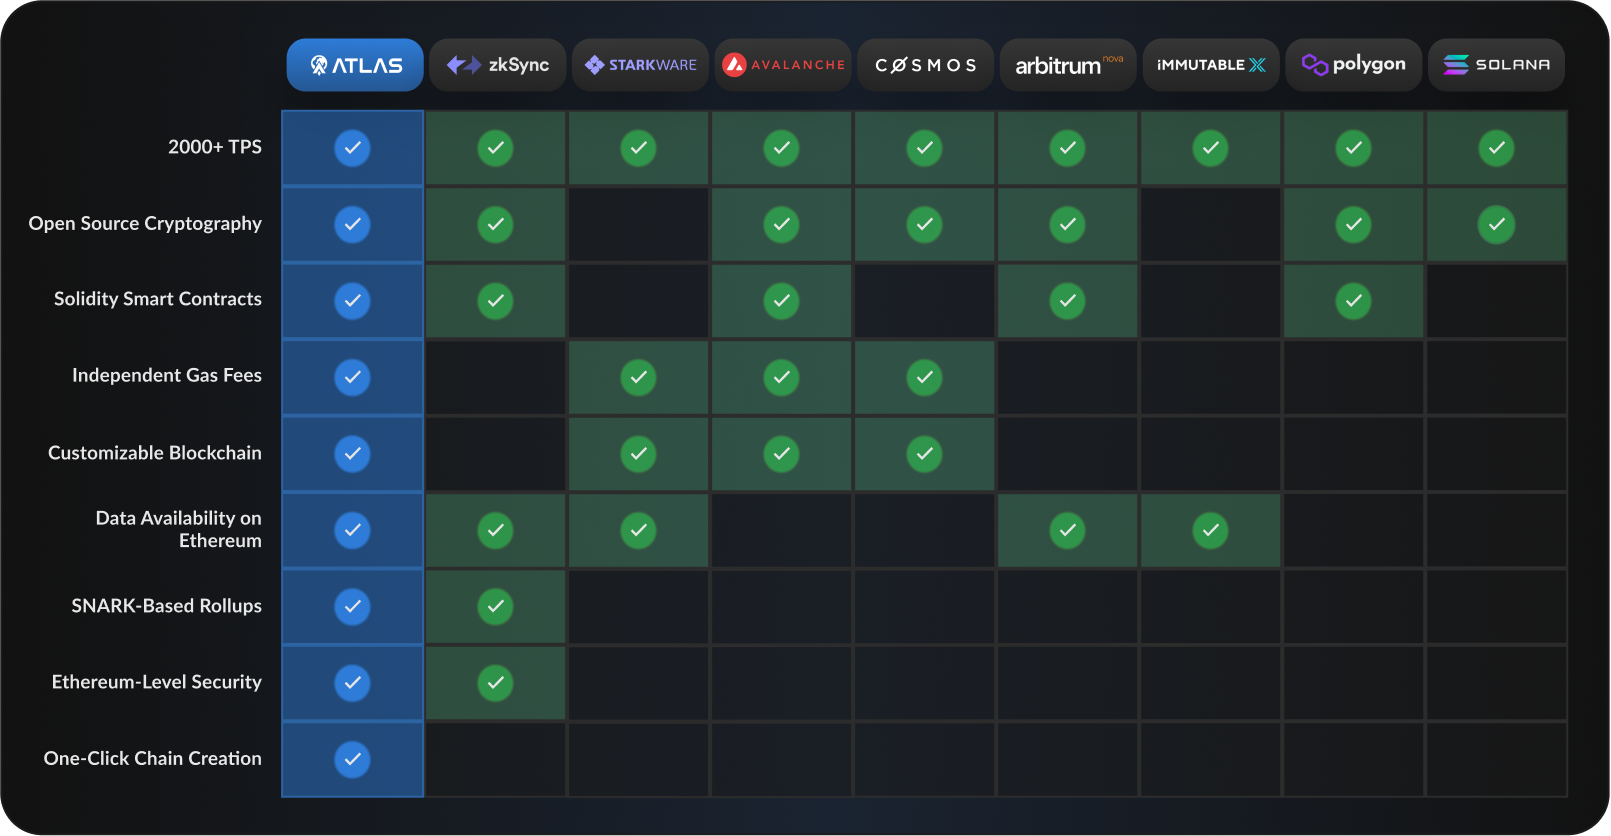Click Cosmos checkmark for Customizable Blockchain
The height and width of the screenshot is (836, 1611).
924,454
